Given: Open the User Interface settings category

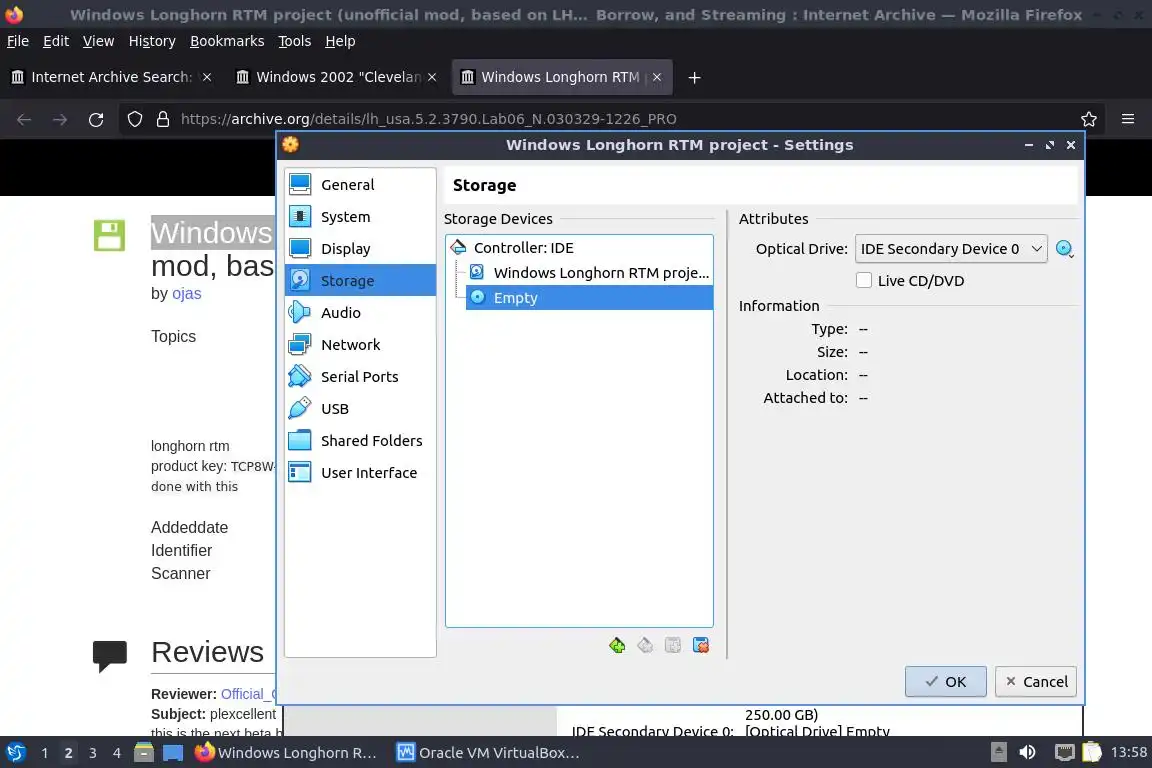Looking at the screenshot, I should (x=360, y=473).
